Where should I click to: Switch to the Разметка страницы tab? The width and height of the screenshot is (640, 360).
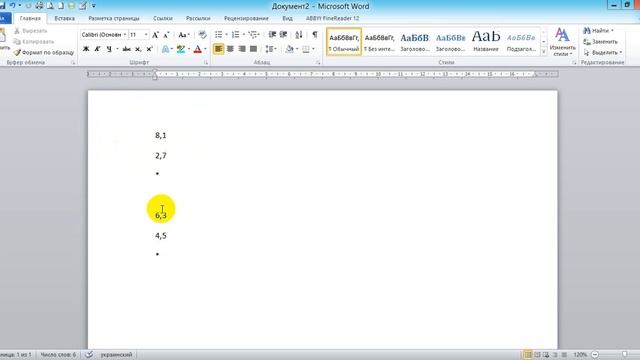[x=114, y=18]
